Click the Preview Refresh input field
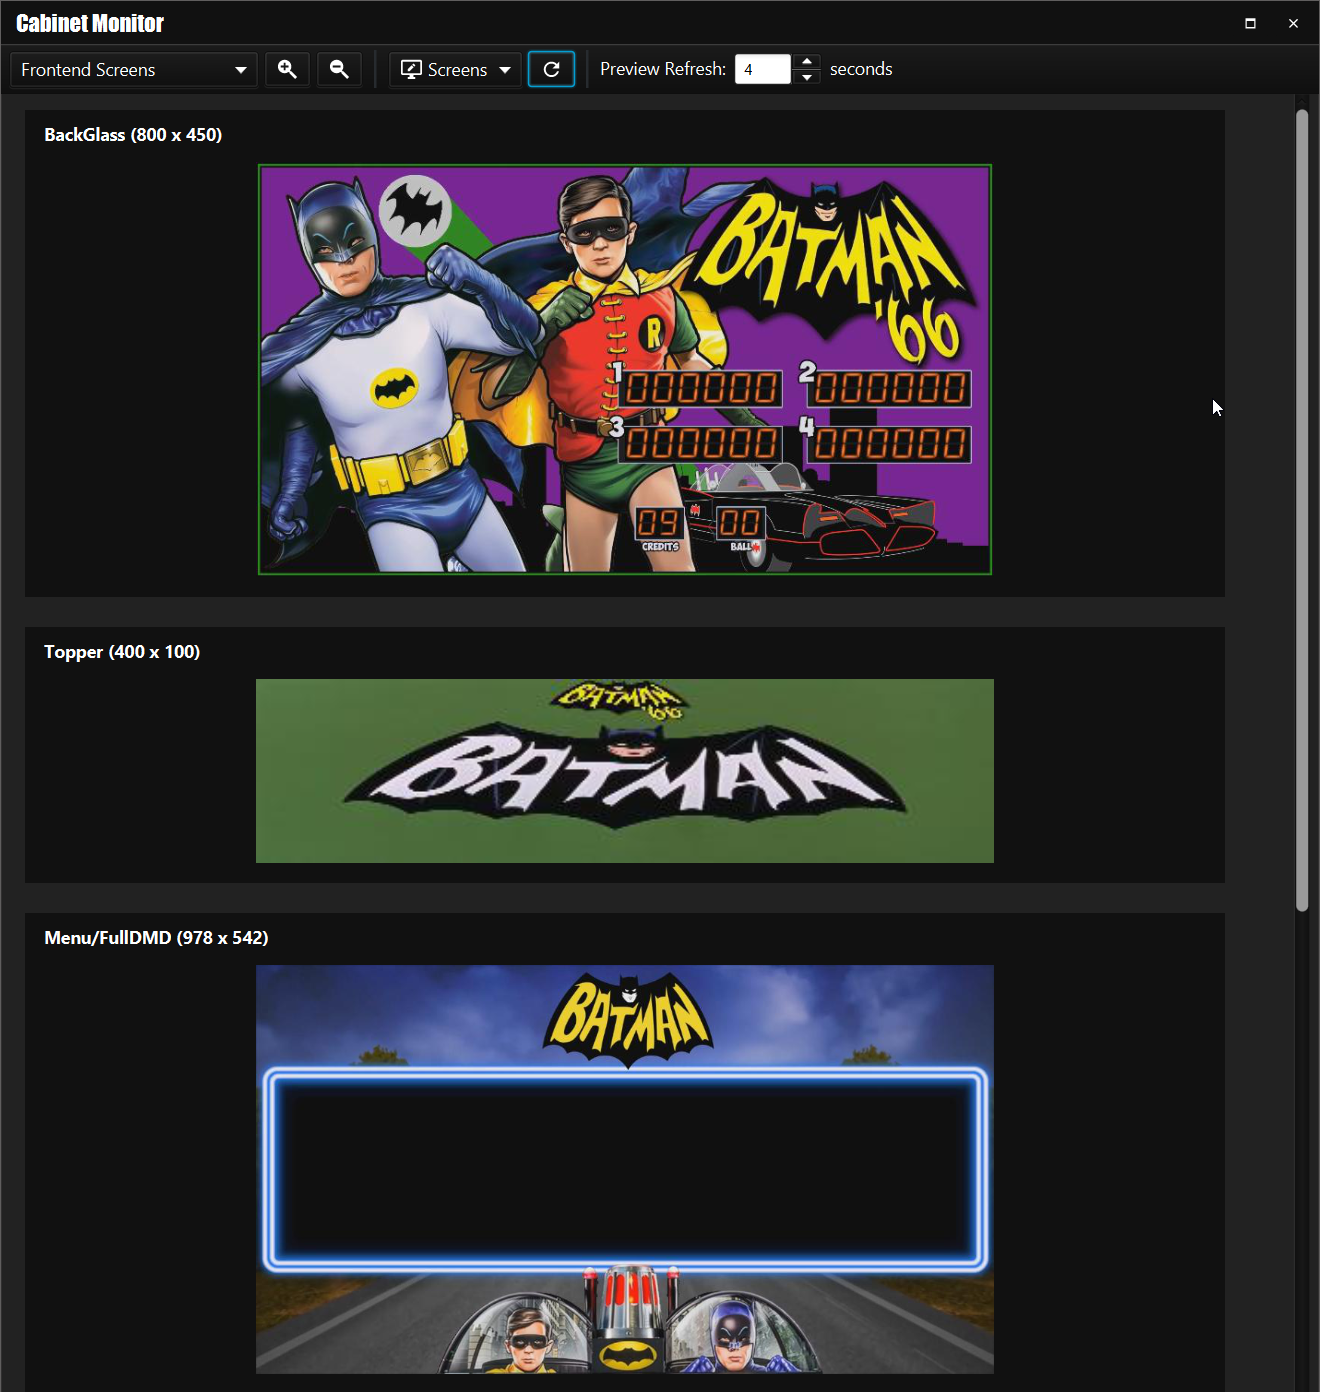 click(x=763, y=69)
